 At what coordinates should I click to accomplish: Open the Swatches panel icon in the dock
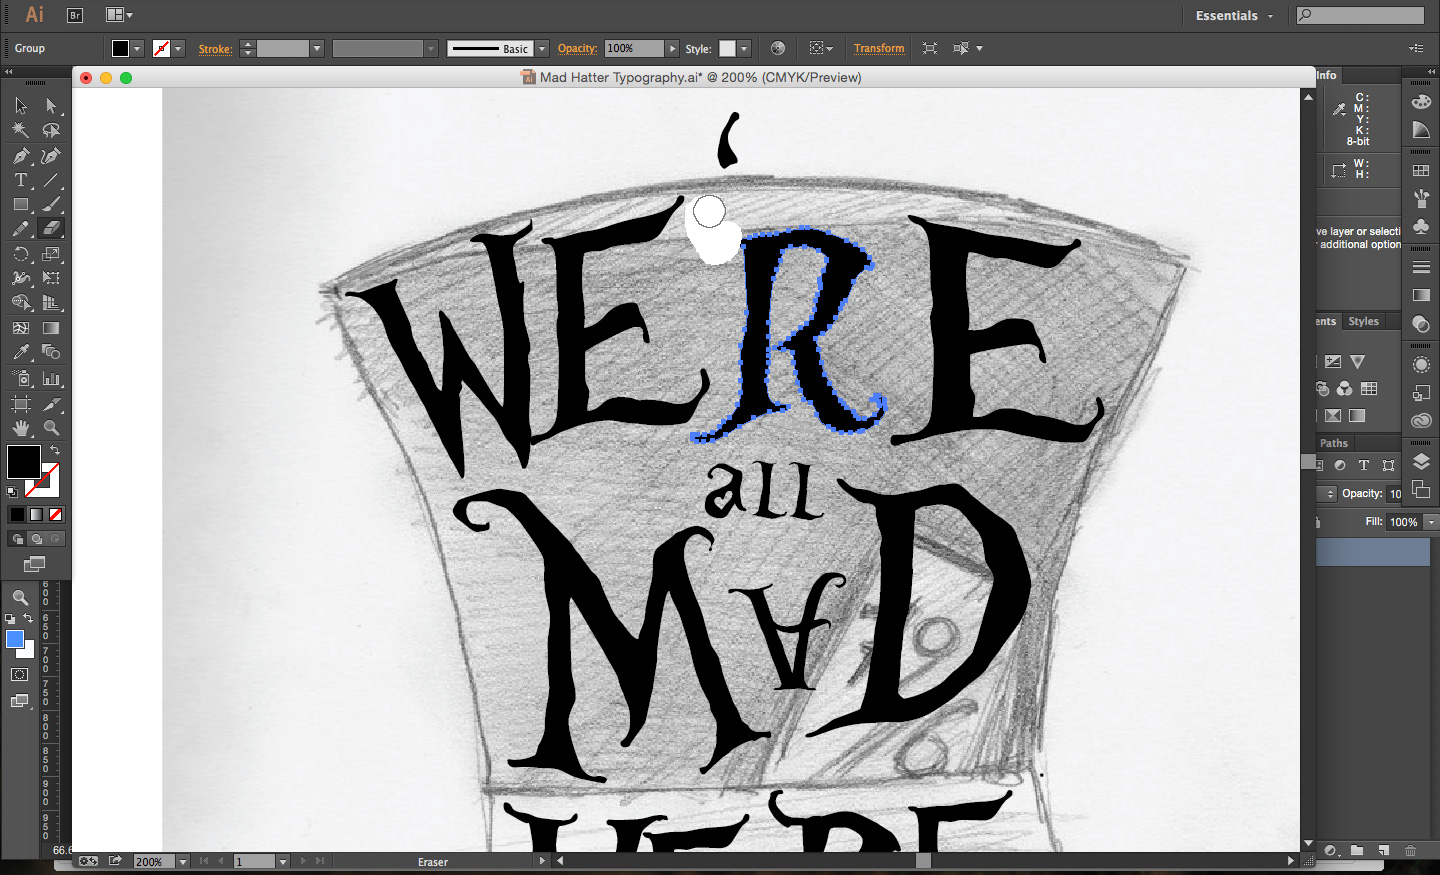[1421, 171]
